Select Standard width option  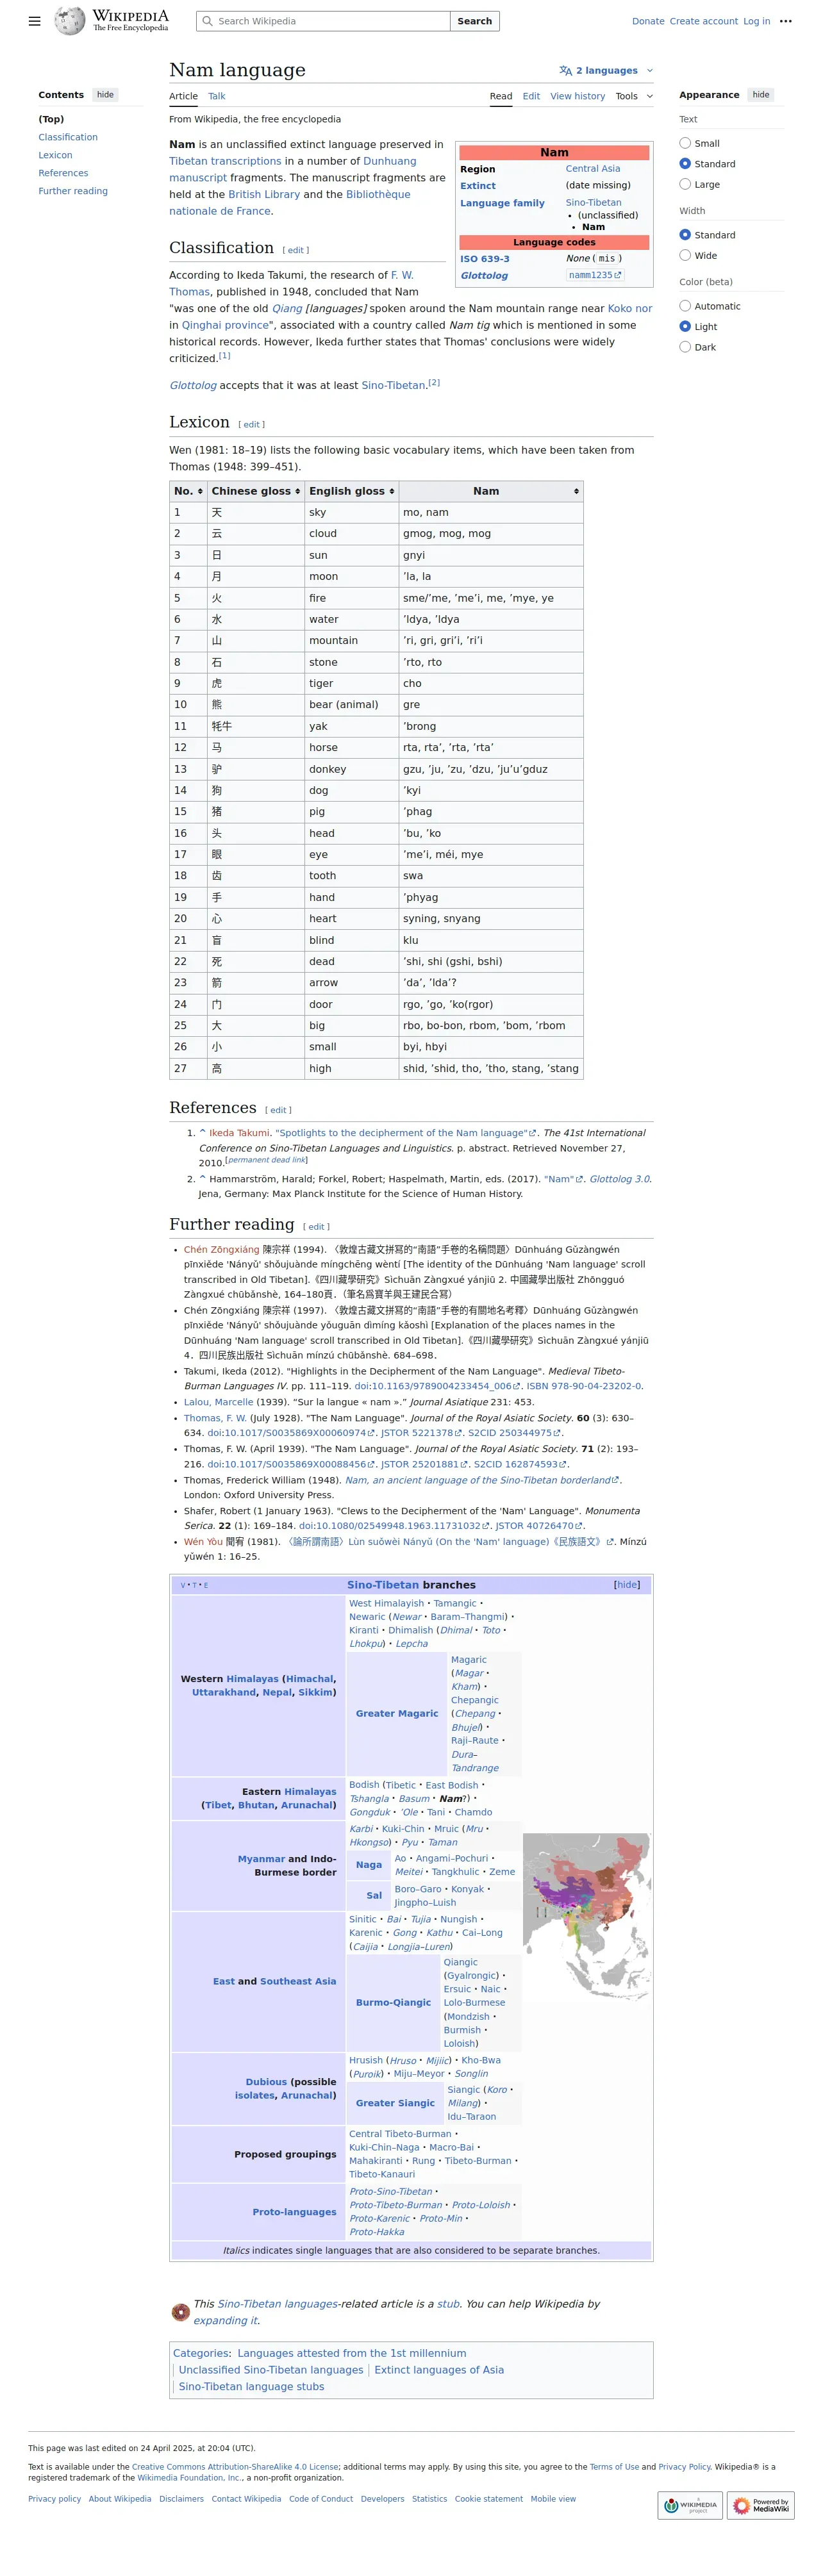click(685, 235)
